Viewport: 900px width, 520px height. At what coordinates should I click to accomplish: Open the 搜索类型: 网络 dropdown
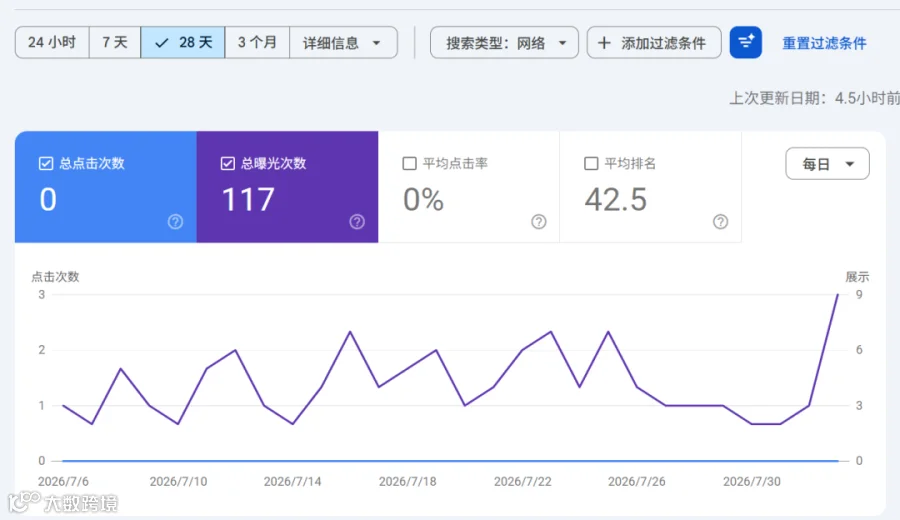click(505, 42)
